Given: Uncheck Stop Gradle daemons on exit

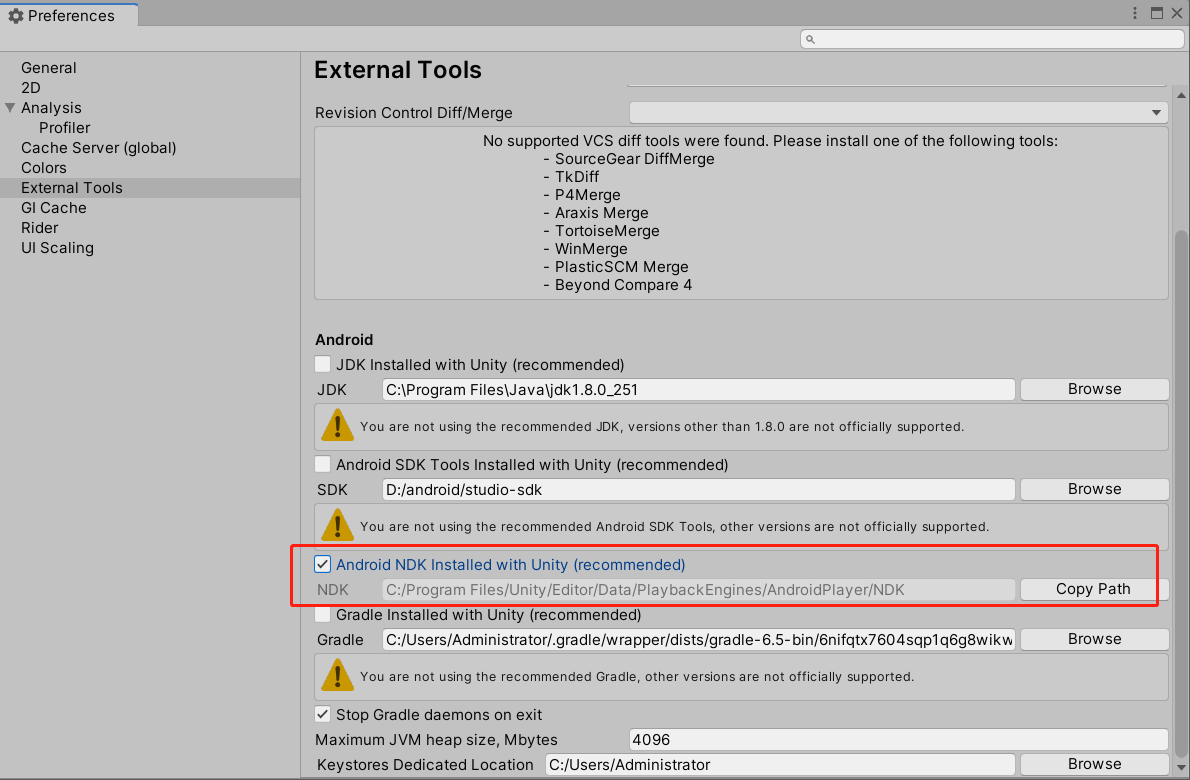Looking at the screenshot, I should pos(322,714).
